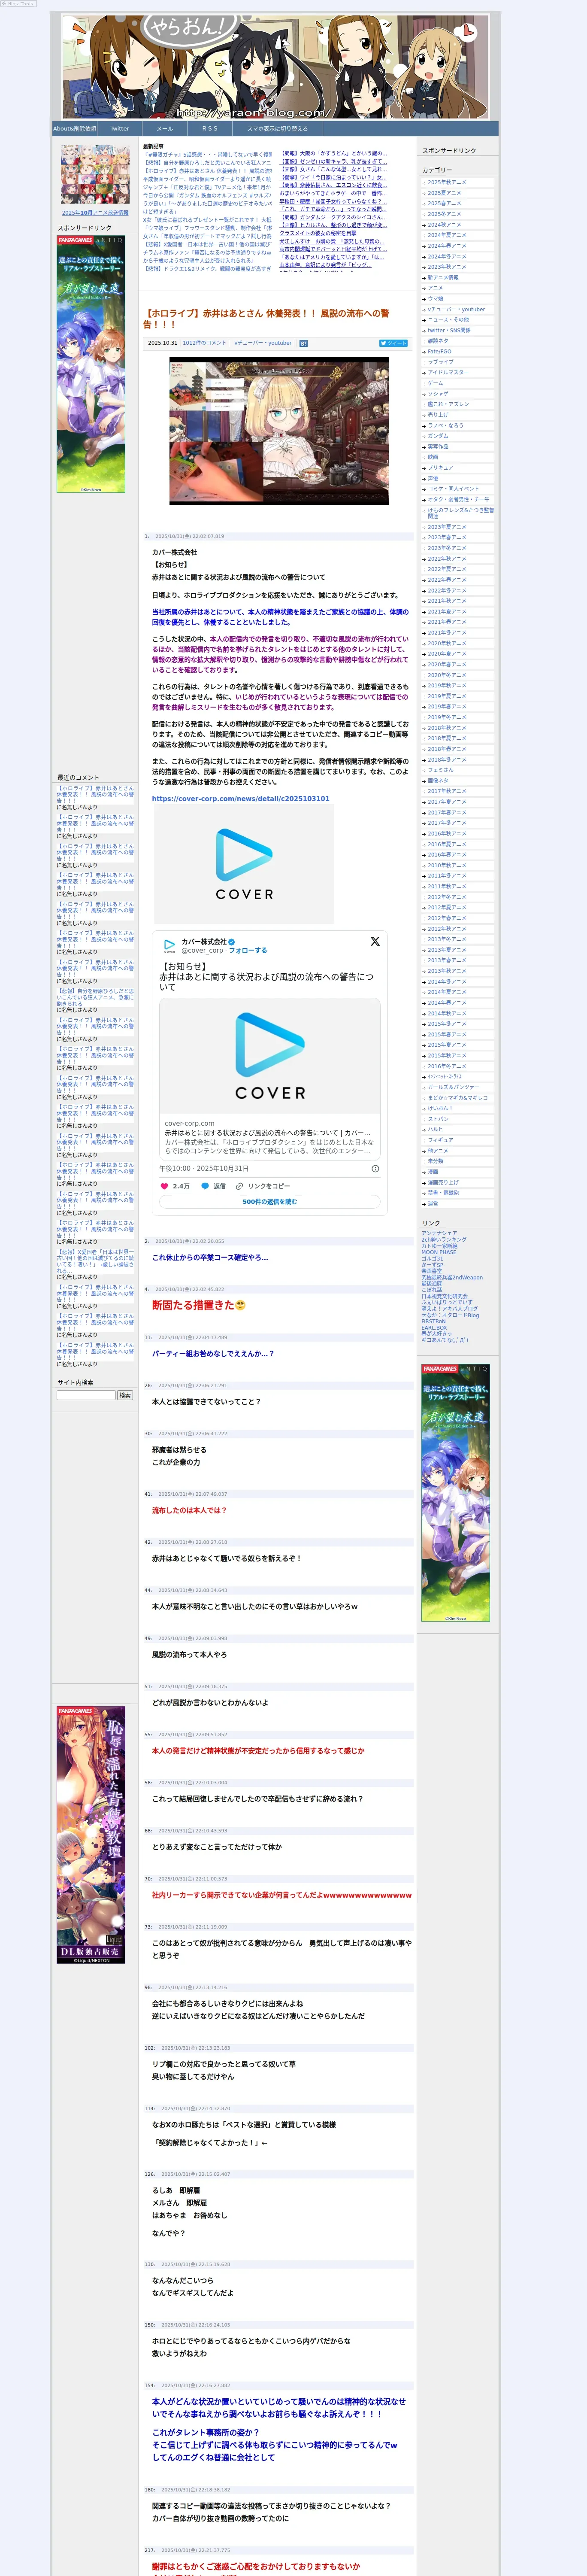
Task: Open the 売り上げ category
Action: tap(438, 415)
